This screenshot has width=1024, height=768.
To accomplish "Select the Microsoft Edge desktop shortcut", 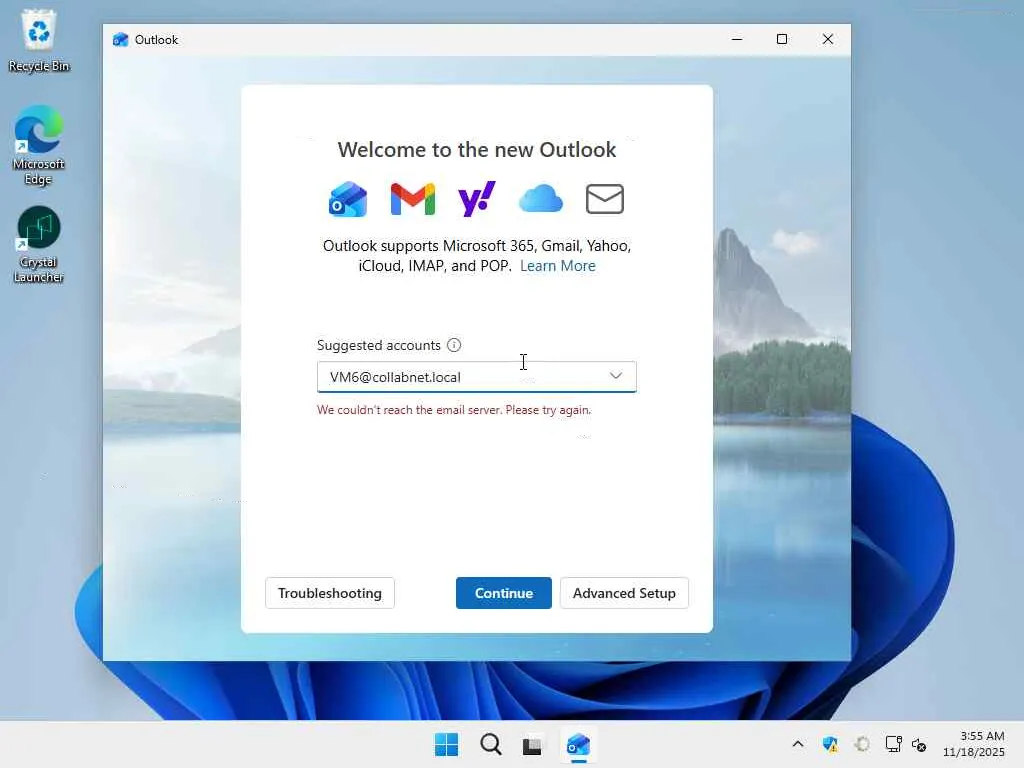I will [39, 146].
